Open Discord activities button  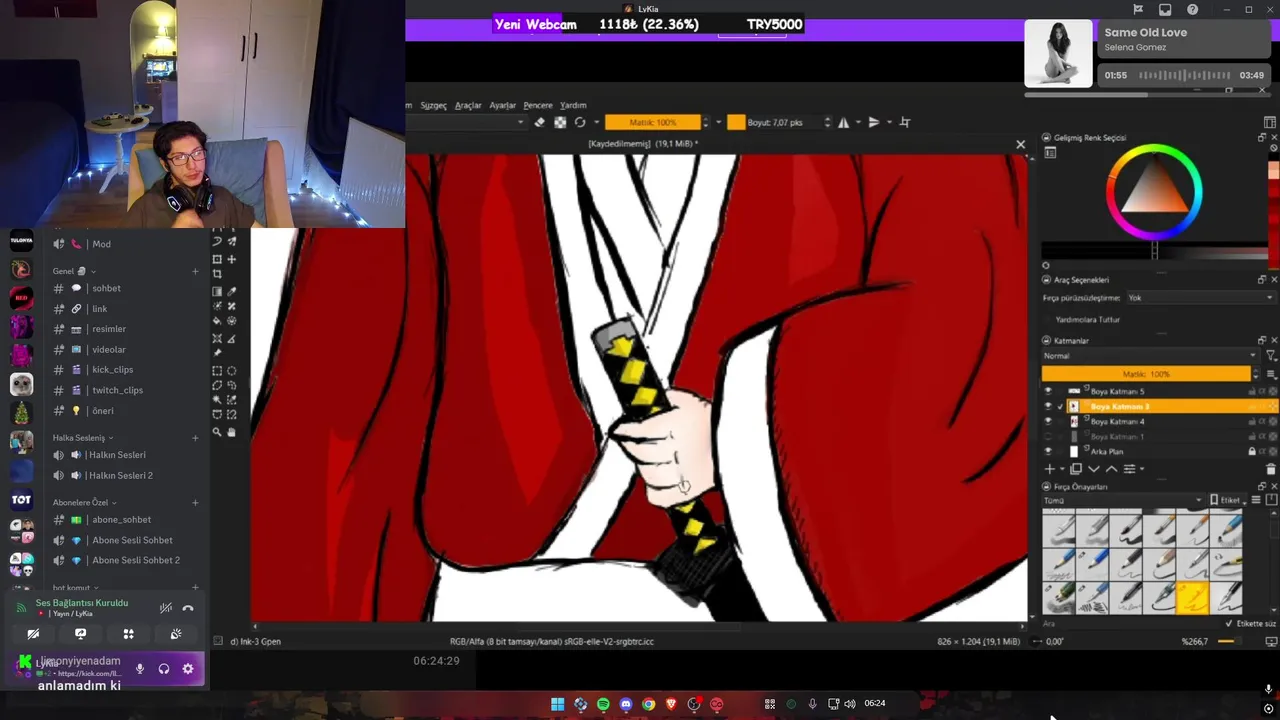click(x=128, y=634)
